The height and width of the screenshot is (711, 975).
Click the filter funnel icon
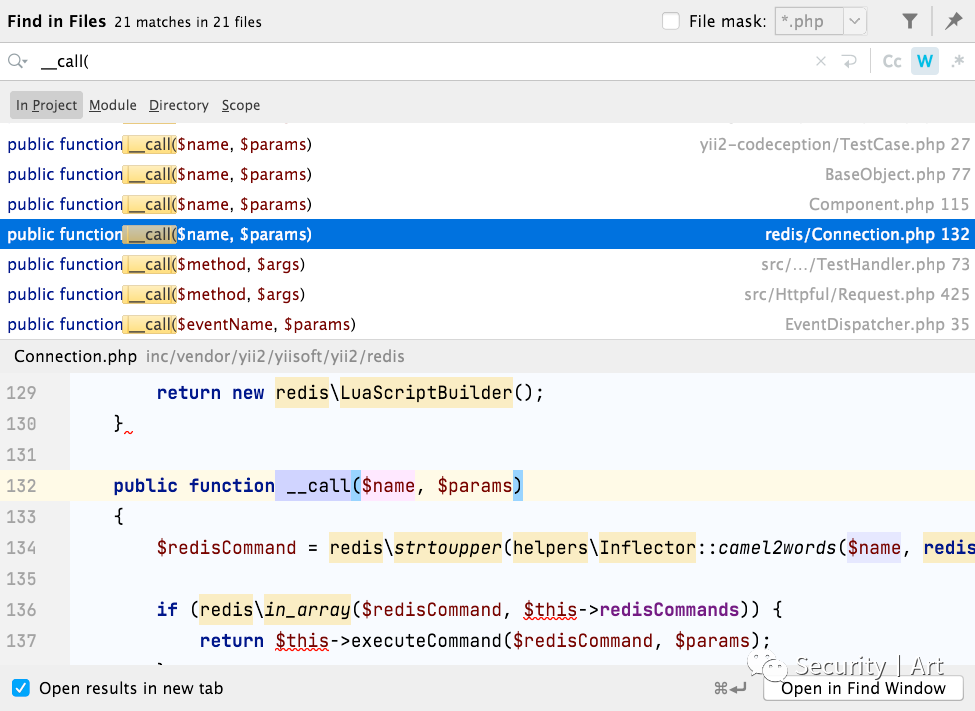coord(910,21)
